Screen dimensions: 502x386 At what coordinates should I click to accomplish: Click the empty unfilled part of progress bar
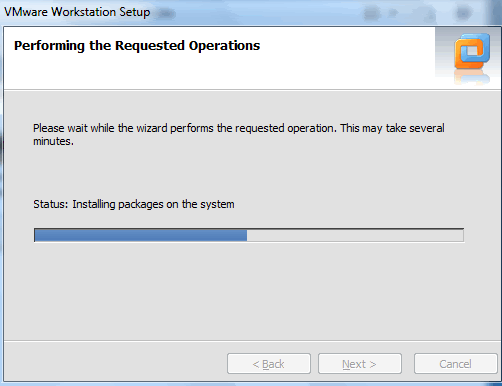355,235
